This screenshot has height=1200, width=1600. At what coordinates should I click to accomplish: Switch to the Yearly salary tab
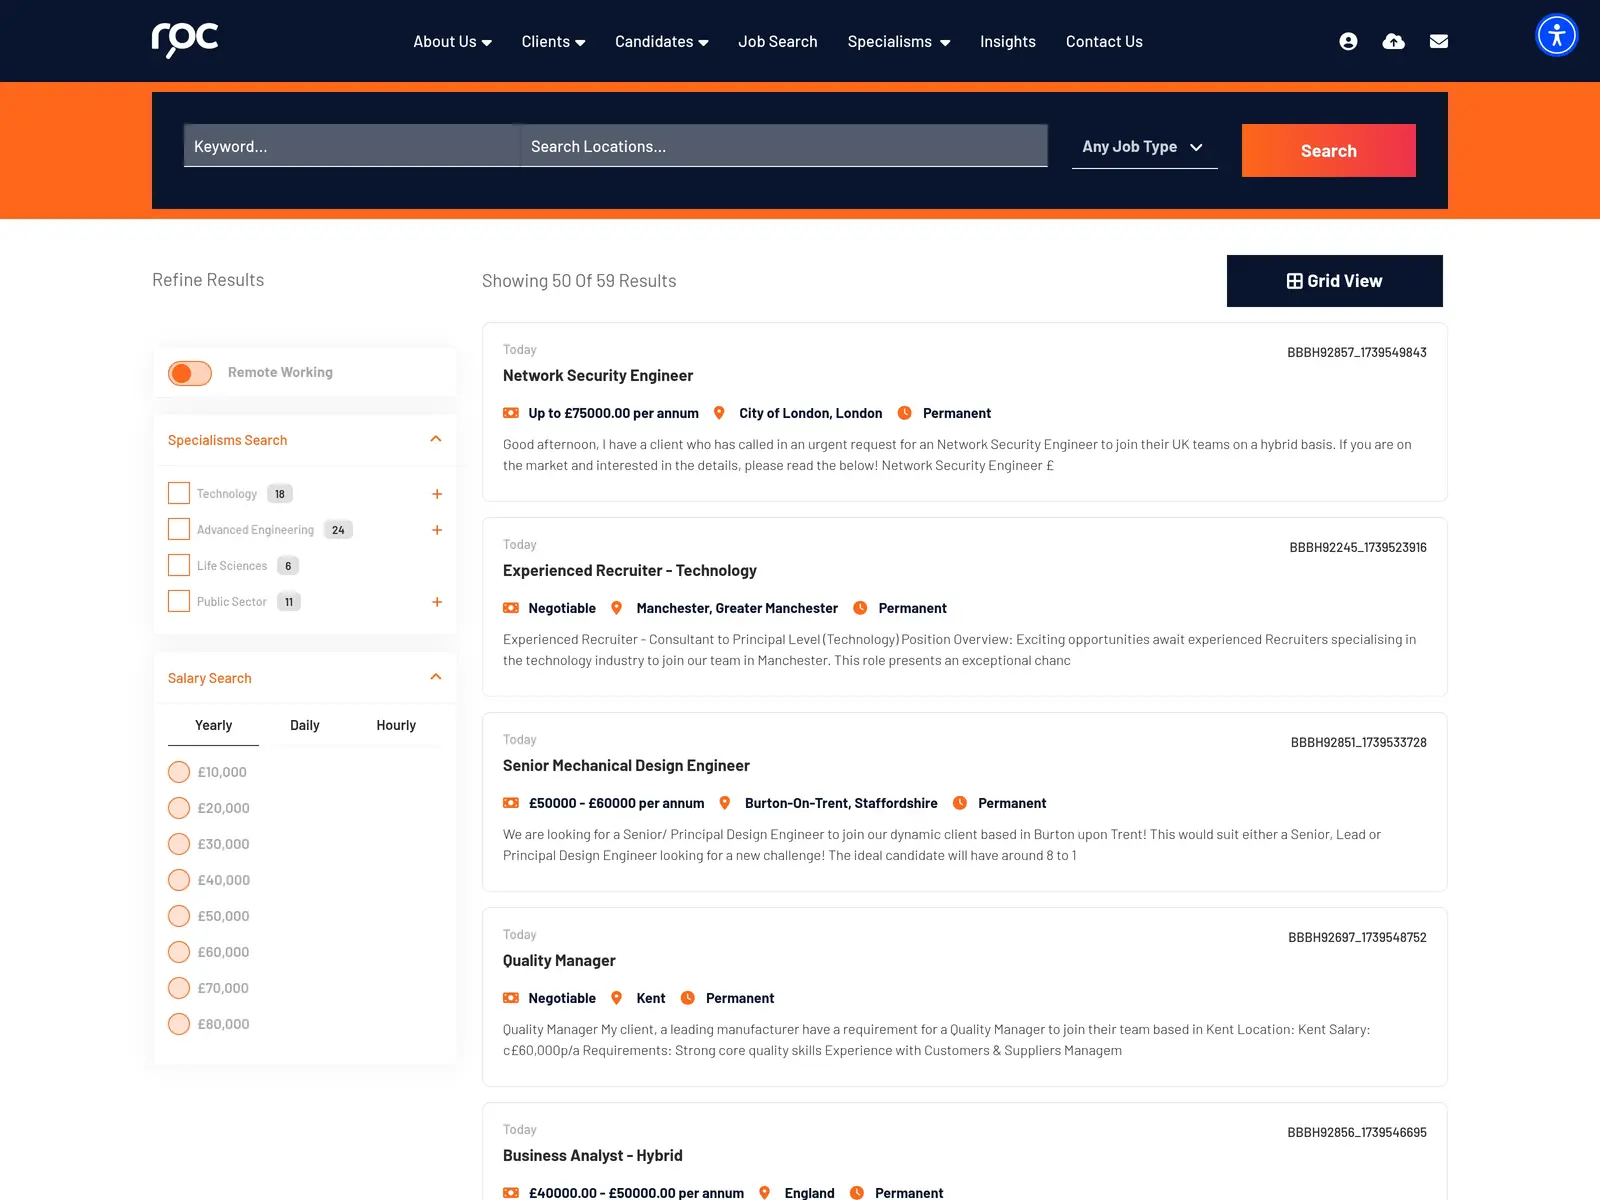pos(213,725)
